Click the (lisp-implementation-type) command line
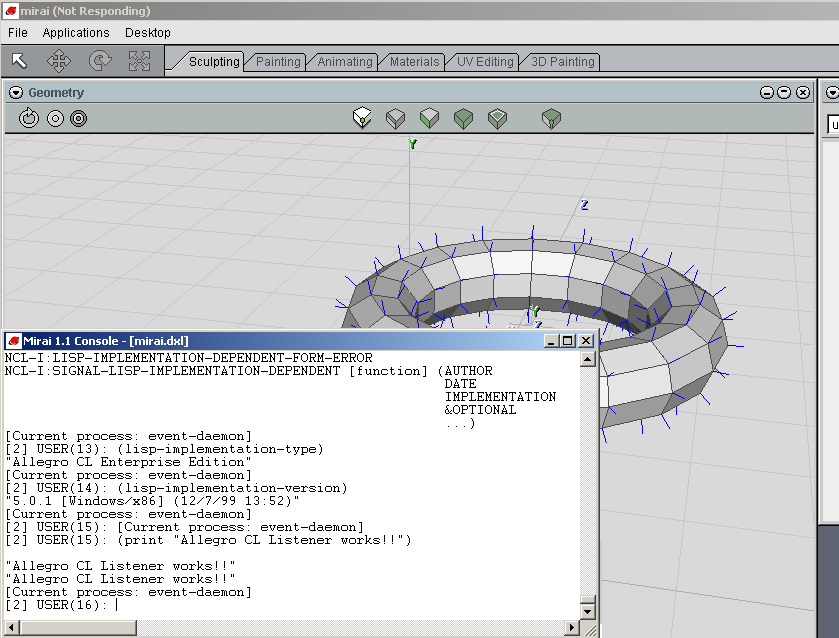The height and width of the screenshot is (638, 839). tap(164, 449)
